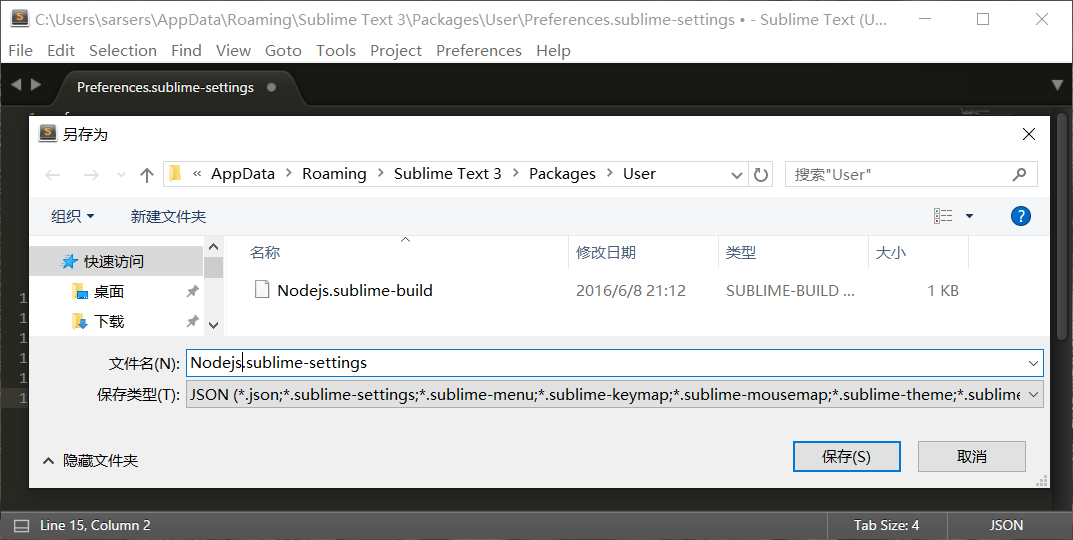Screen dimensions: 1073x540
Task: Change the Tab Size: 4 setting
Action: coord(886,526)
